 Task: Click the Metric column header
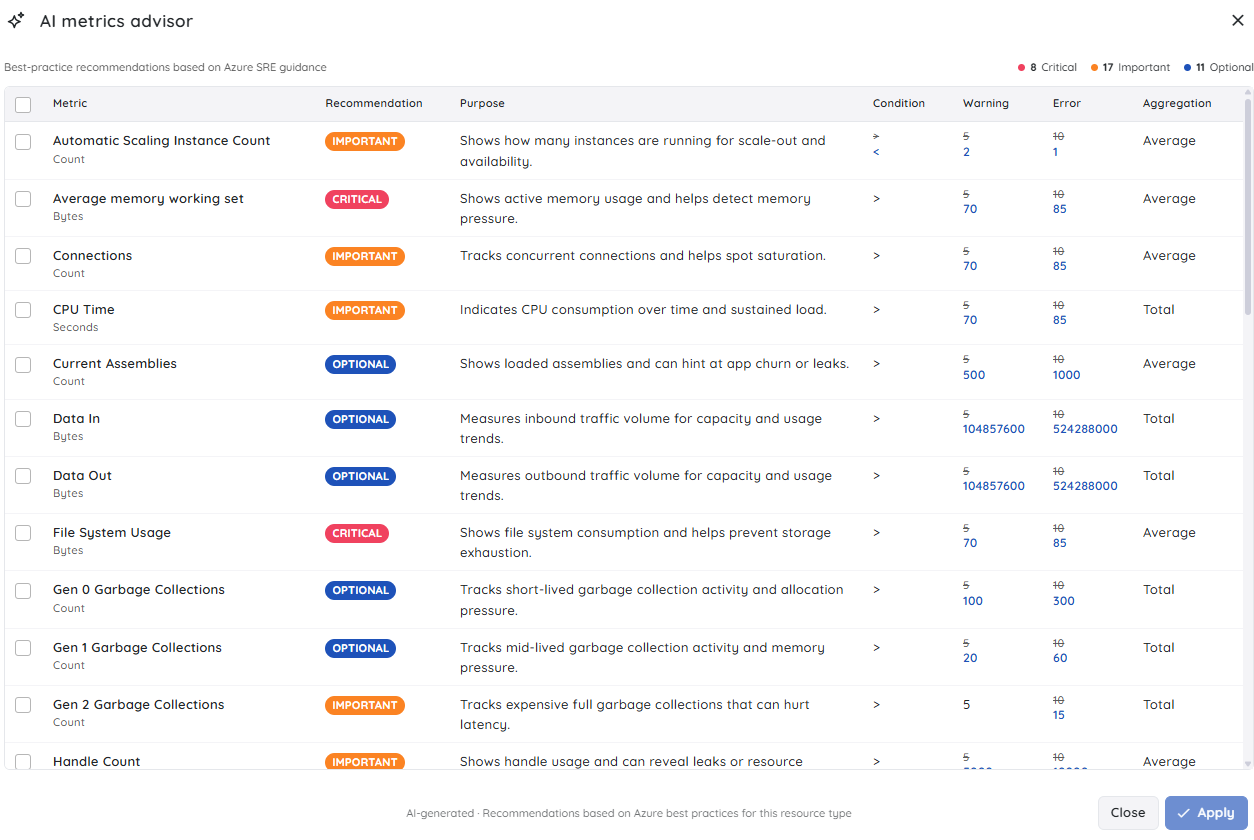70,103
